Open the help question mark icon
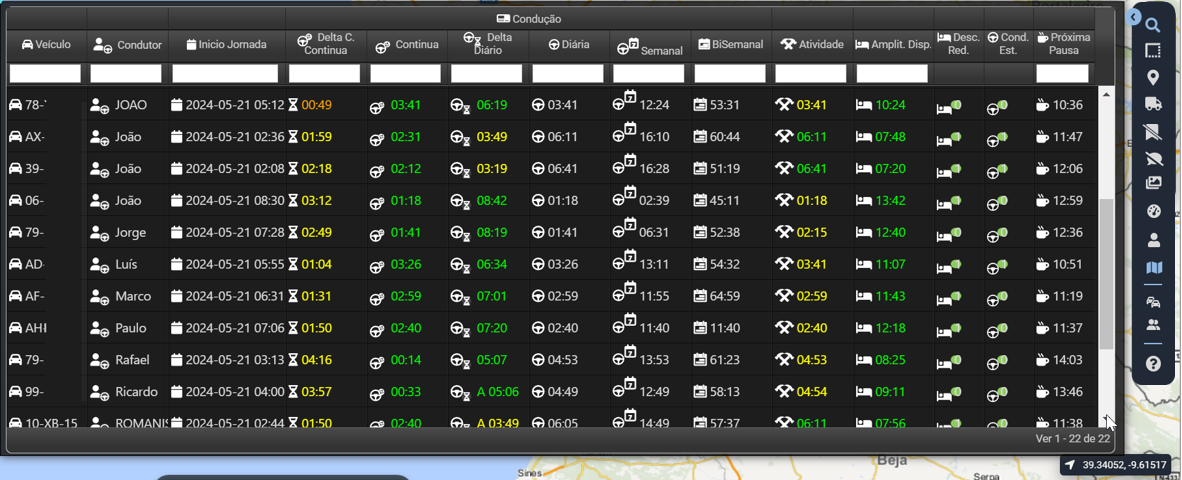 tap(1153, 364)
